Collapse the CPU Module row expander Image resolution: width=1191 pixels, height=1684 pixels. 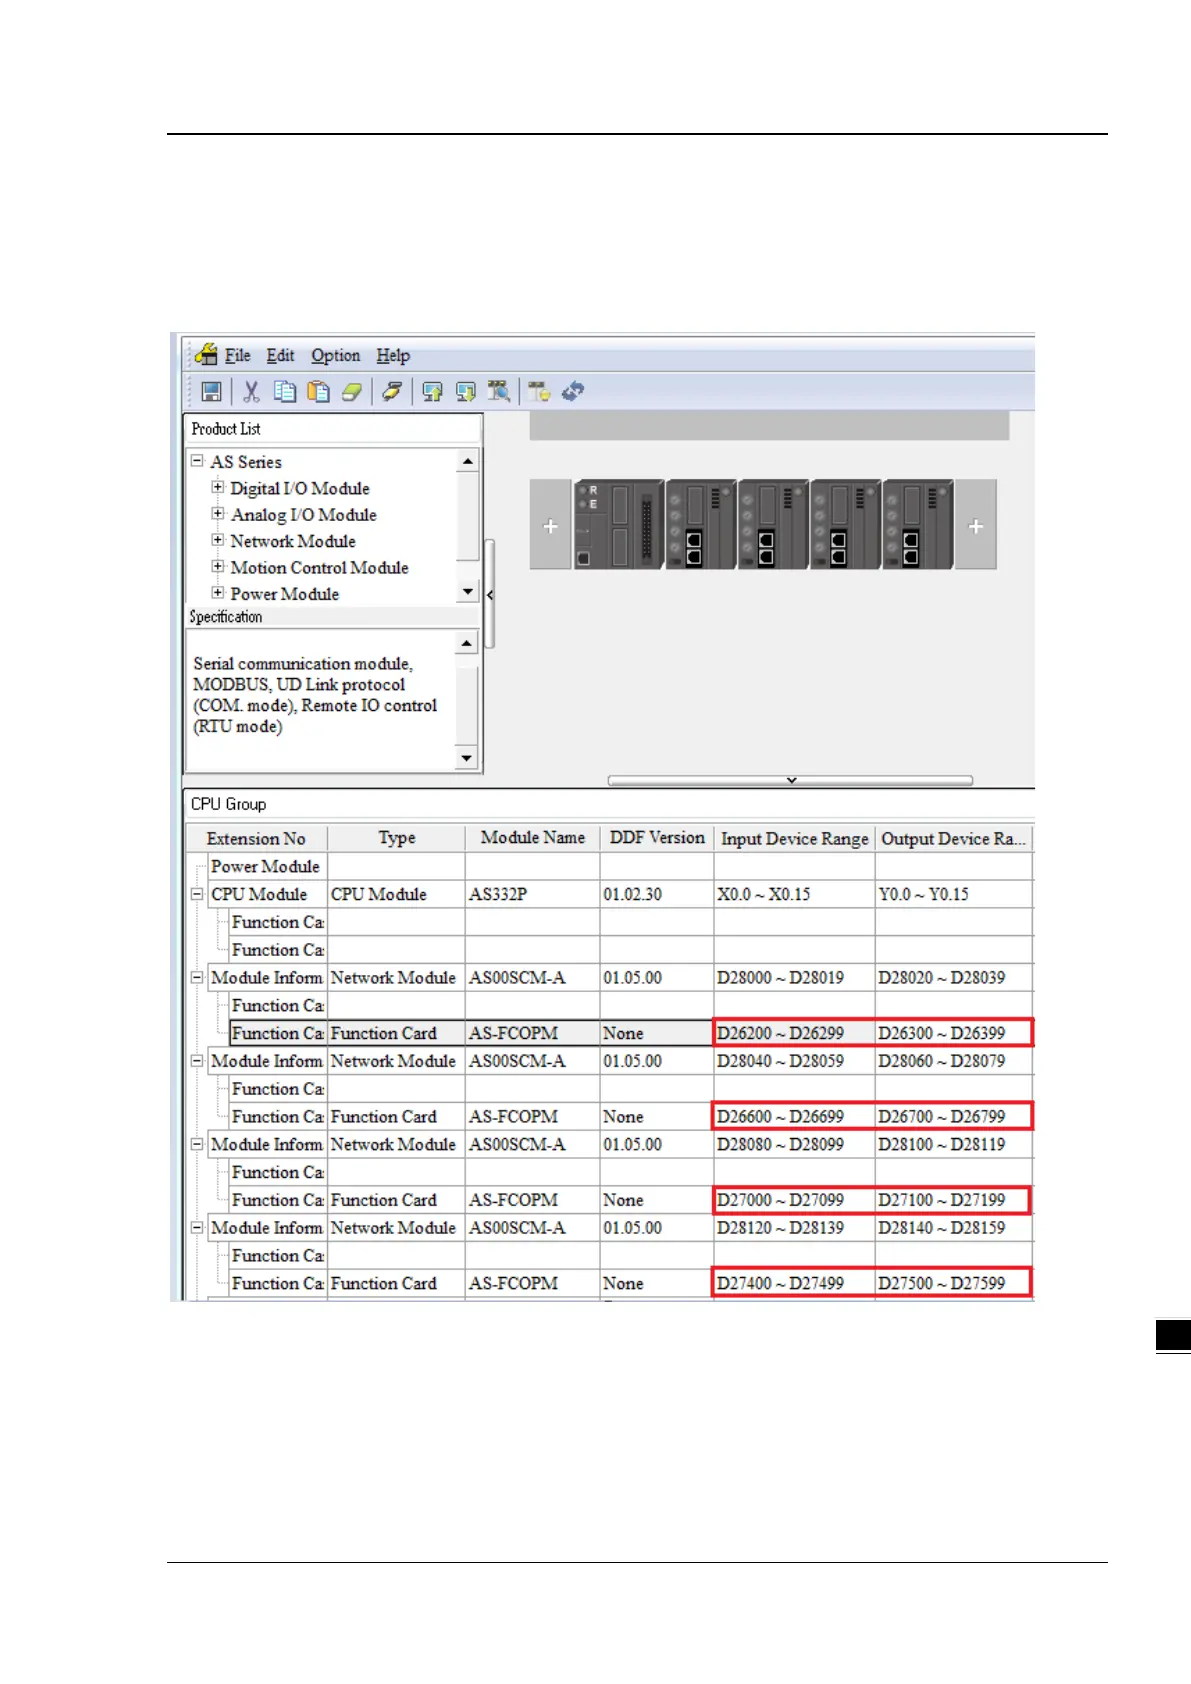pyautogui.click(x=197, y=894)
